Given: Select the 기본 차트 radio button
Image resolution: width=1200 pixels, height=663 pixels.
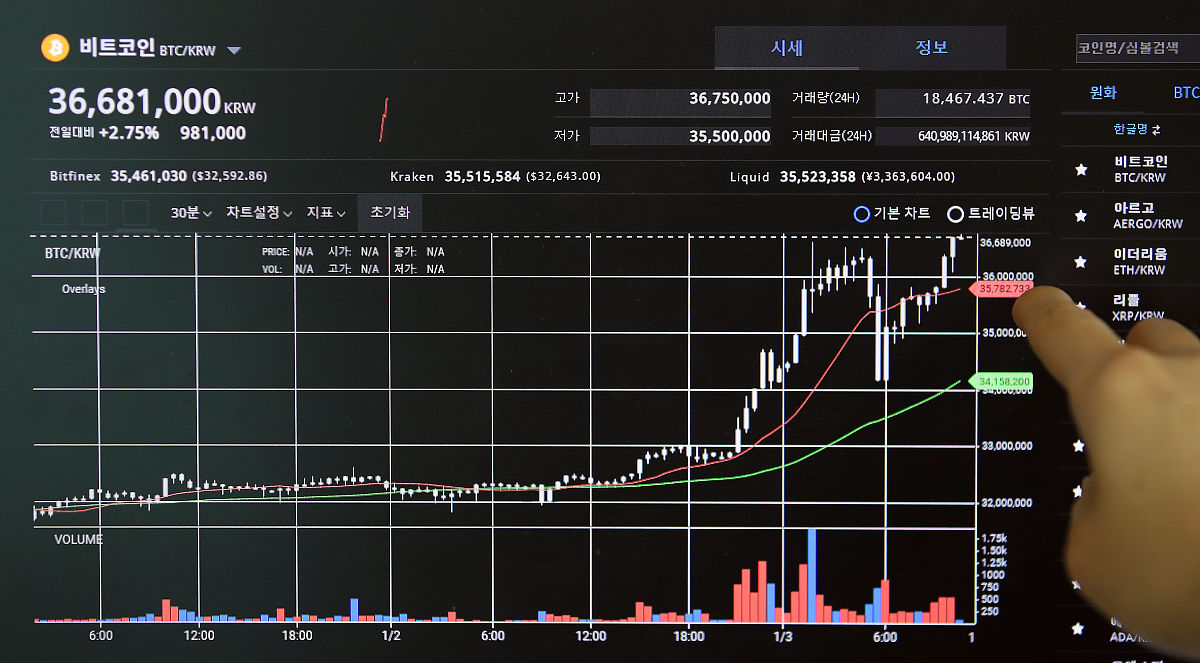Looking at the screenshot, I should click(x=861, y=214).
